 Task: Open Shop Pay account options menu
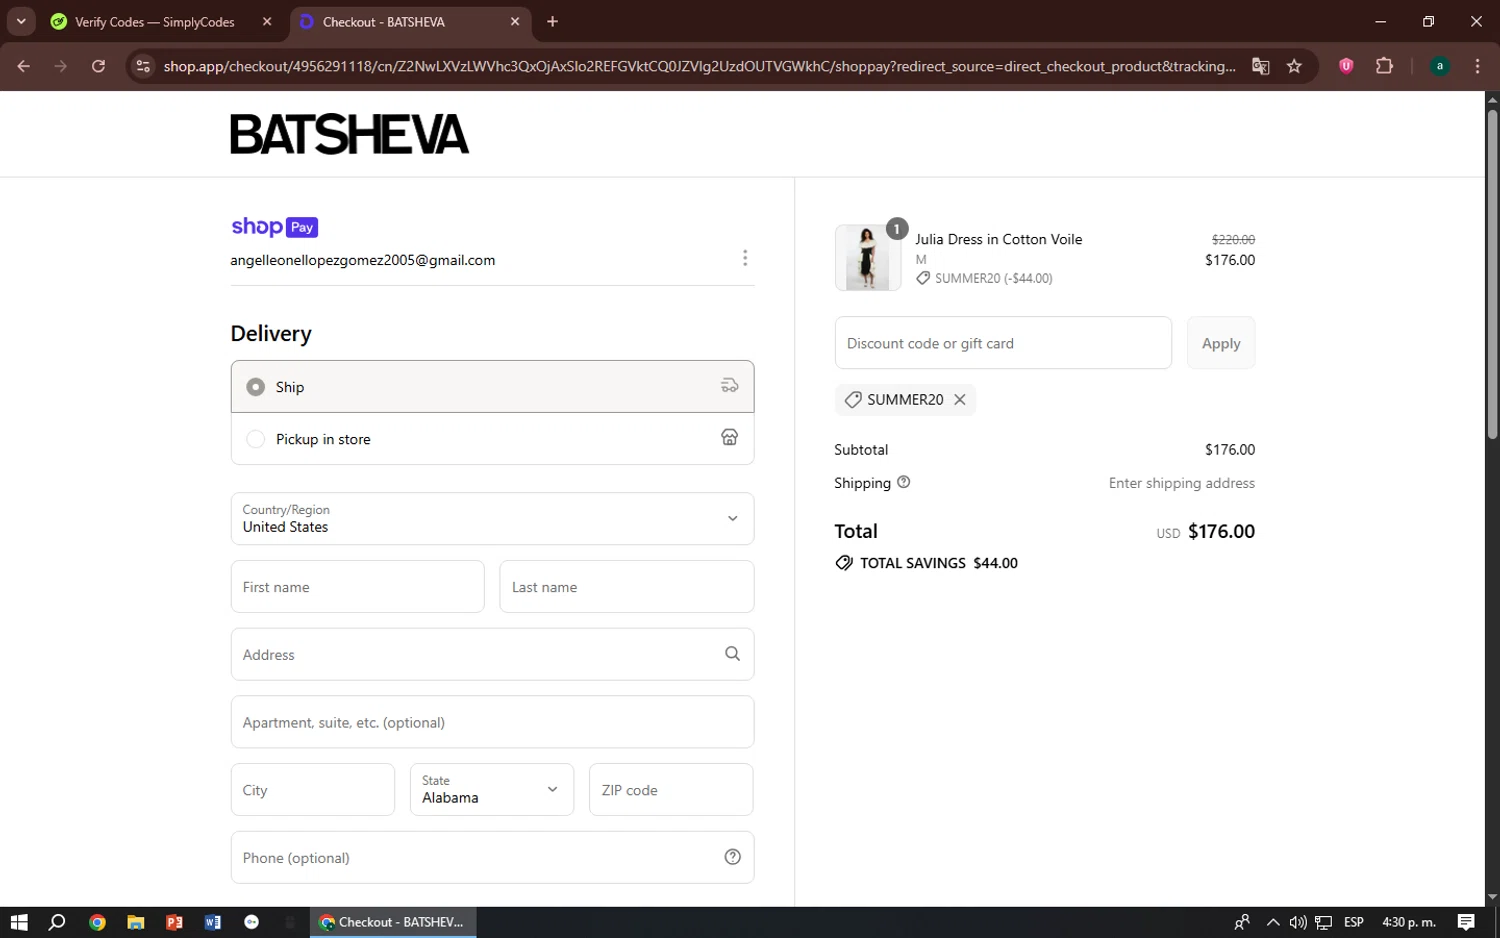pos(745,258)
